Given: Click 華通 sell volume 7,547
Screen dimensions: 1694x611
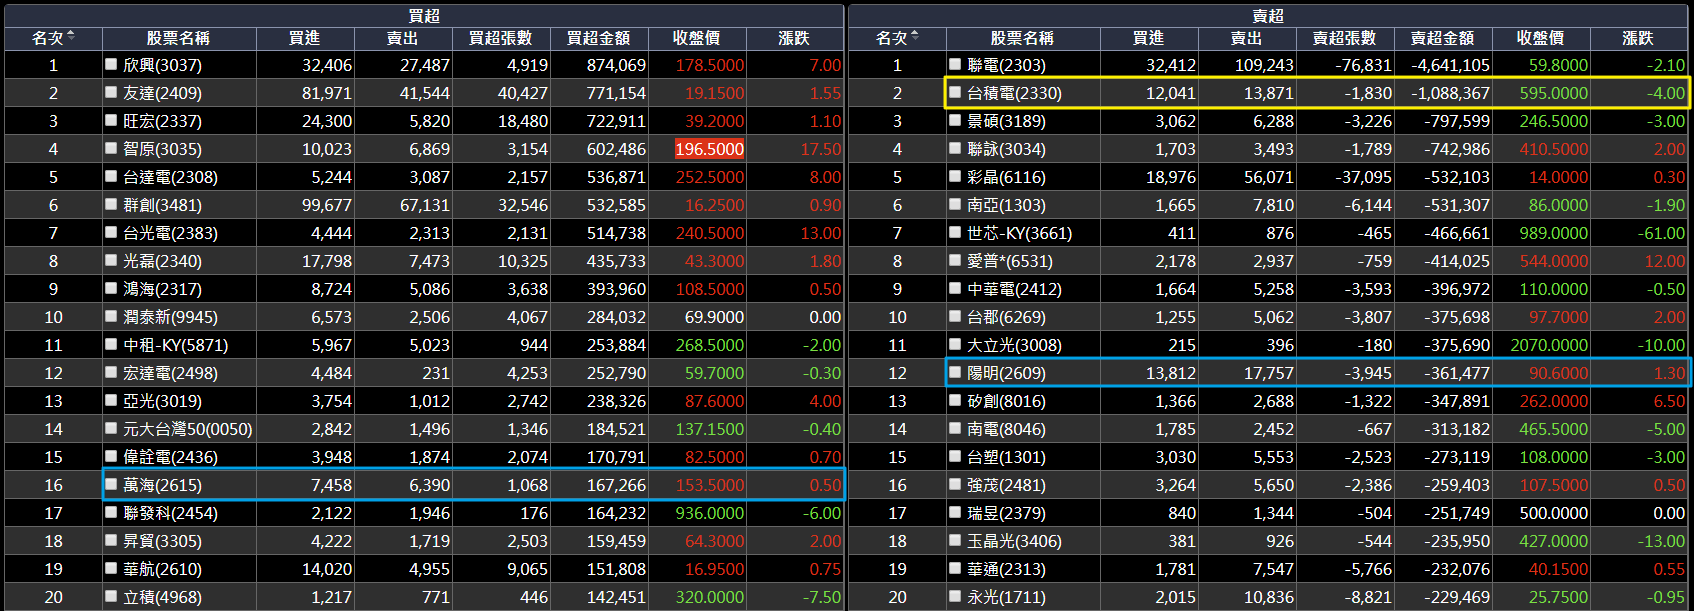Looking at the screenshot, I should [1273, 569].
